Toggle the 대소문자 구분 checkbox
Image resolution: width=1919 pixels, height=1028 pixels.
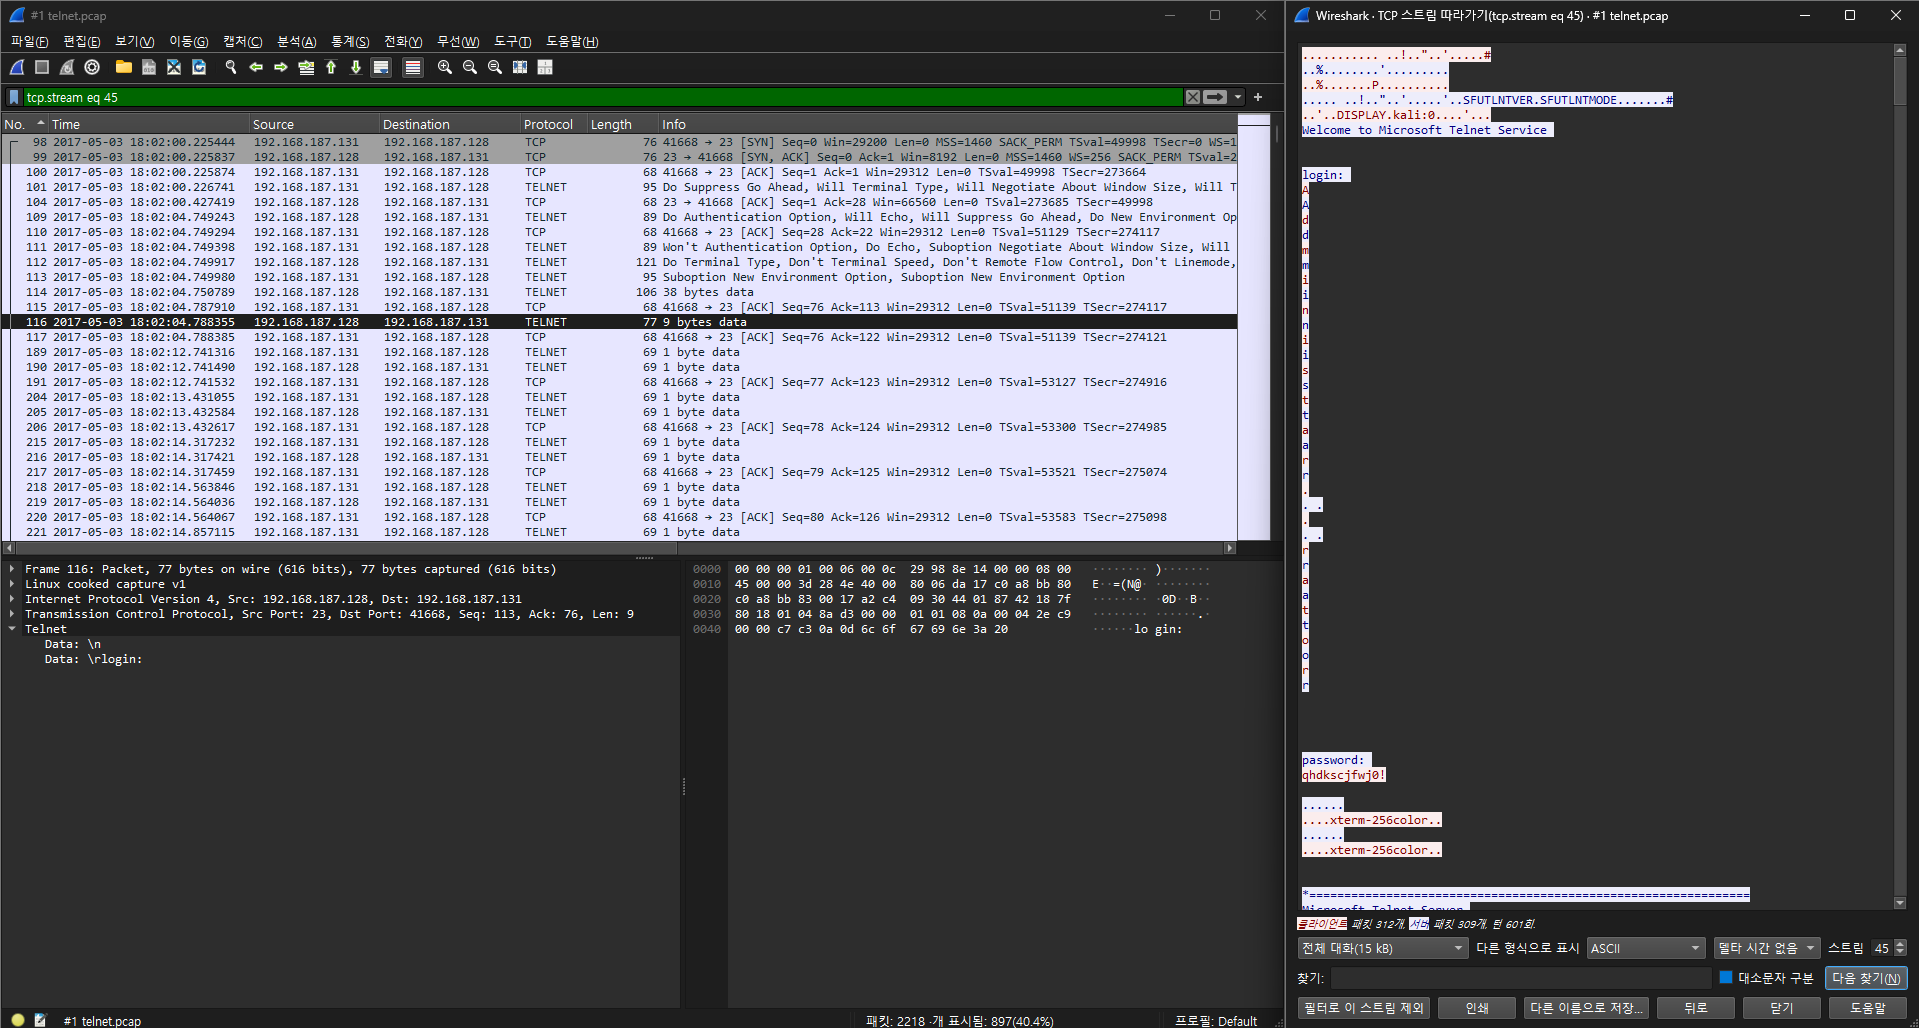click(1725, 978)
